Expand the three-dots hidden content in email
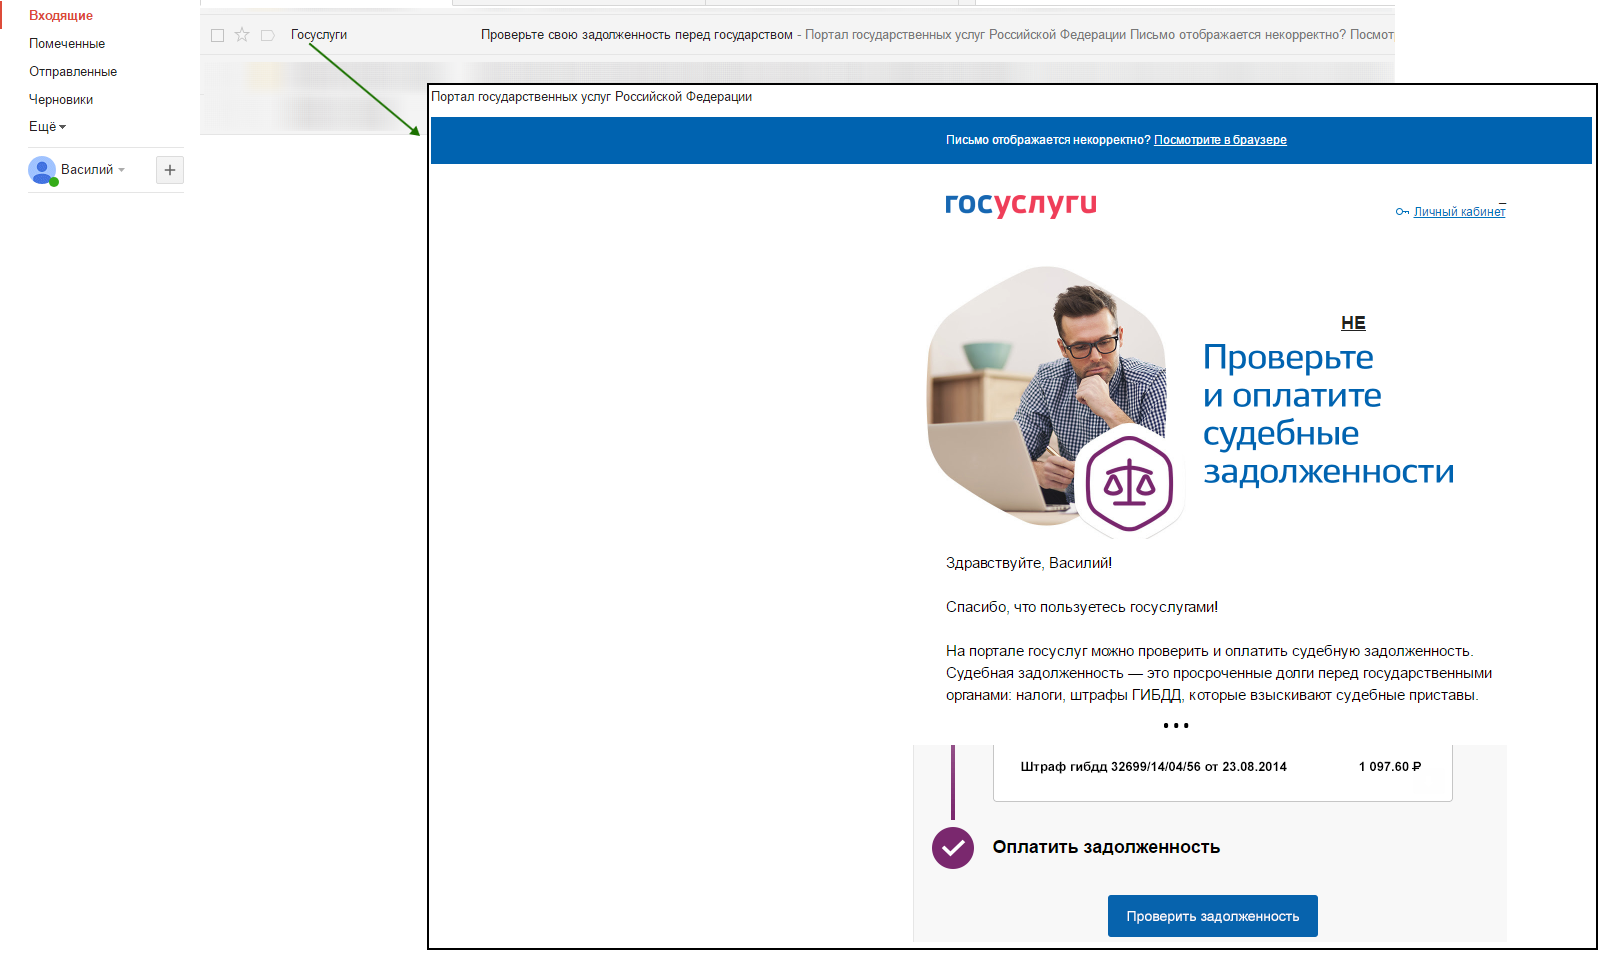1602x955 pixels. pos(1176,725)
